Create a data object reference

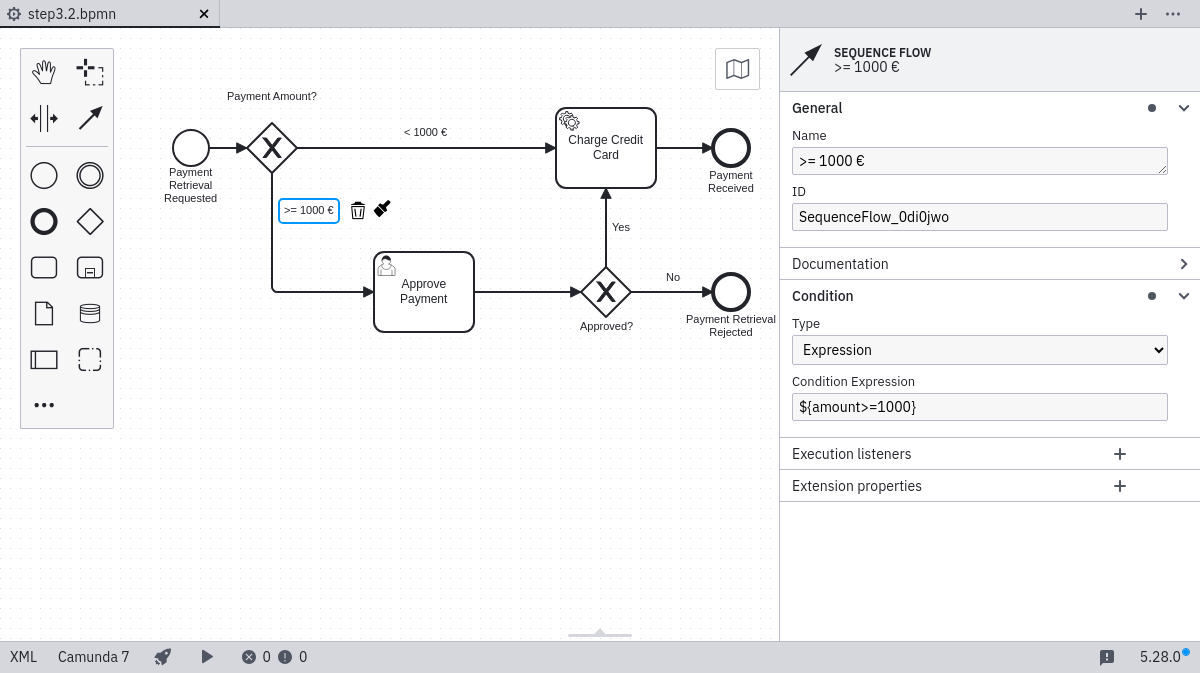44,314
